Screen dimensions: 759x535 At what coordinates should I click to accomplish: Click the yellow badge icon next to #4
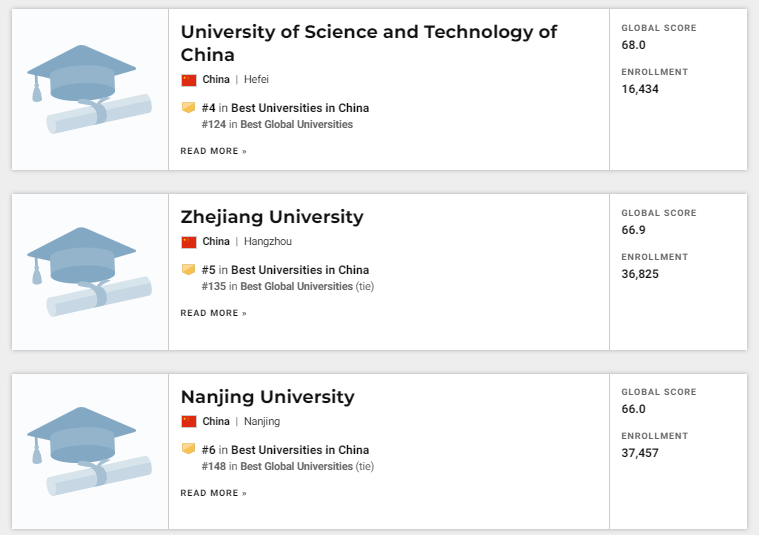point(188,107)
